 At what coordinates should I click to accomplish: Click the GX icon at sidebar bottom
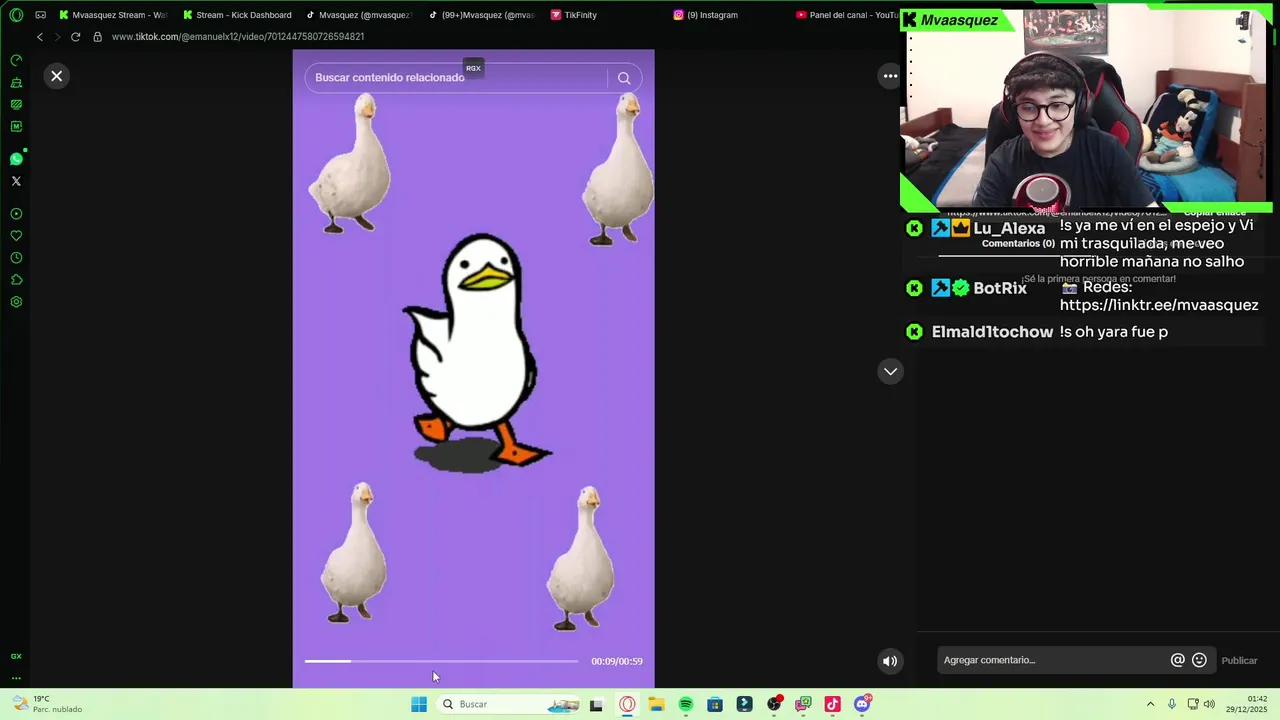tap(16, 656)
